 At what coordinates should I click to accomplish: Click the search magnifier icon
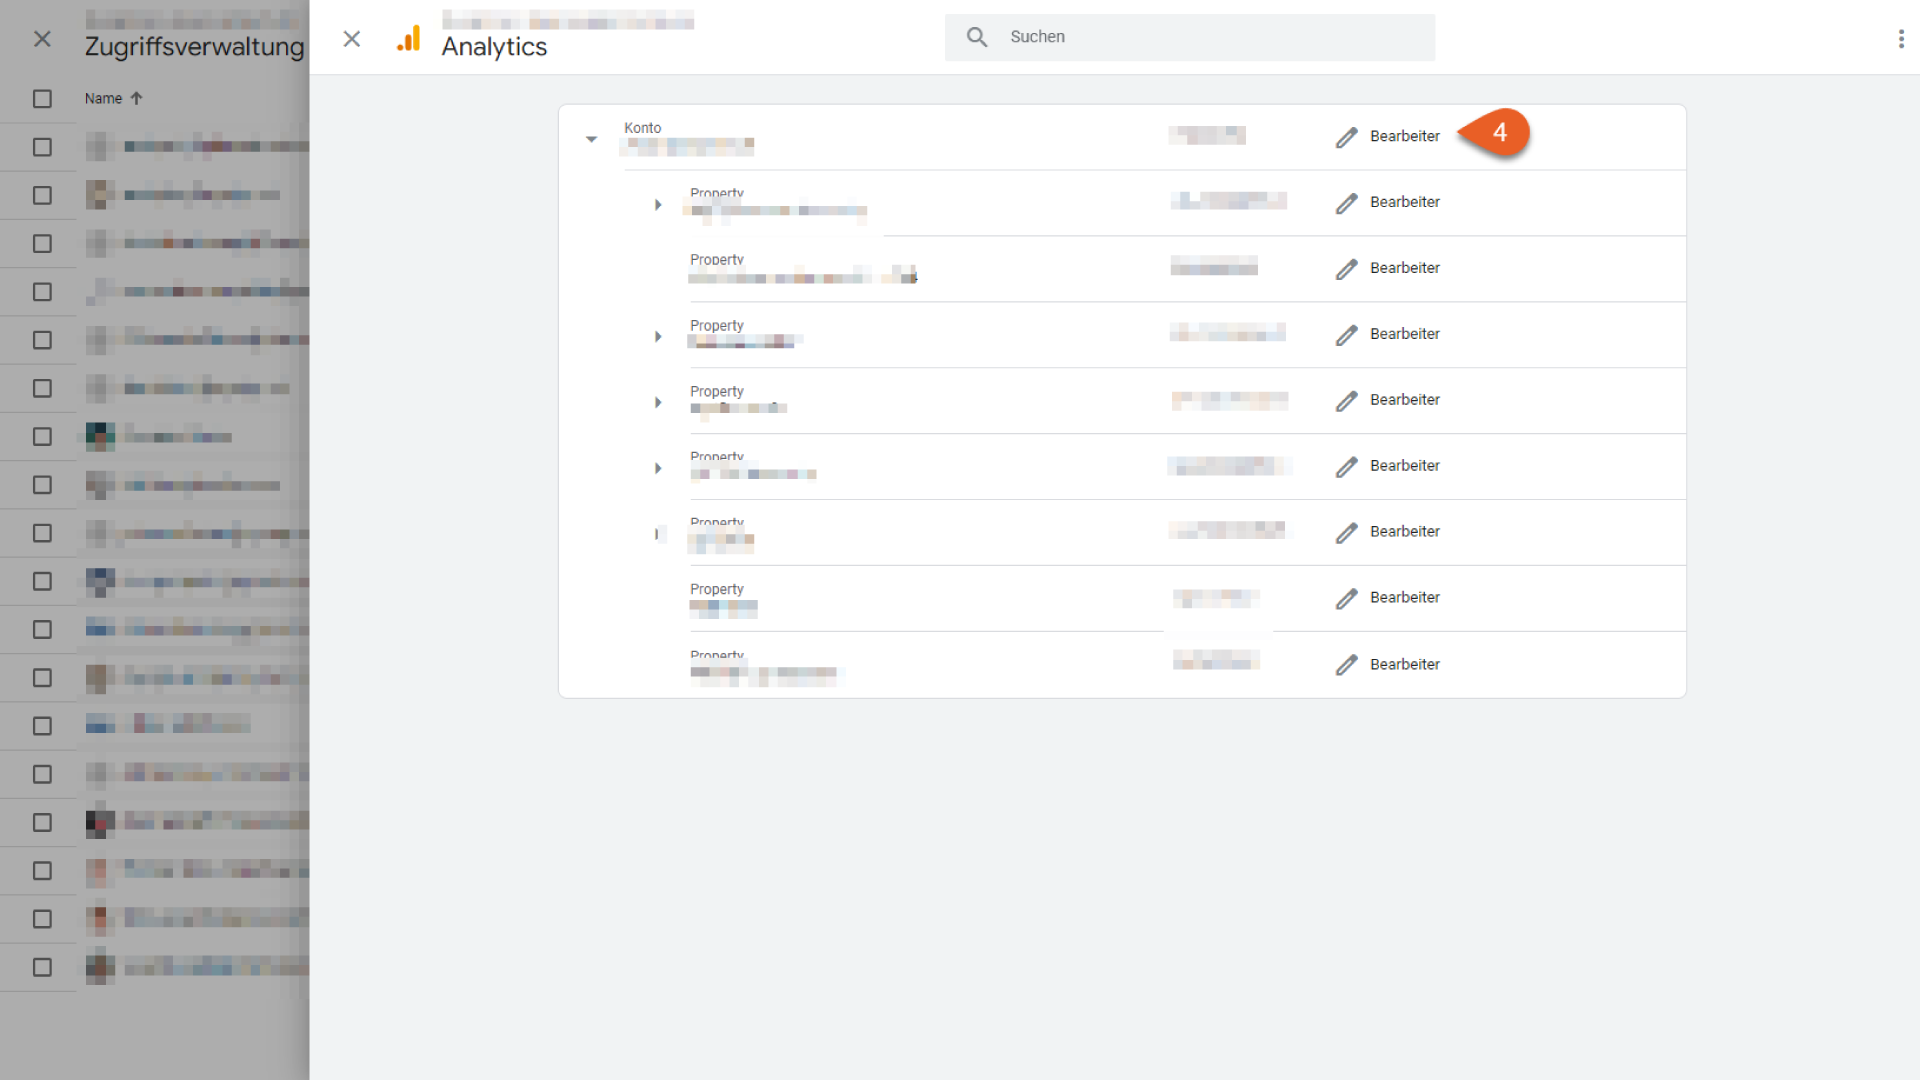click(x=977, y=36)
